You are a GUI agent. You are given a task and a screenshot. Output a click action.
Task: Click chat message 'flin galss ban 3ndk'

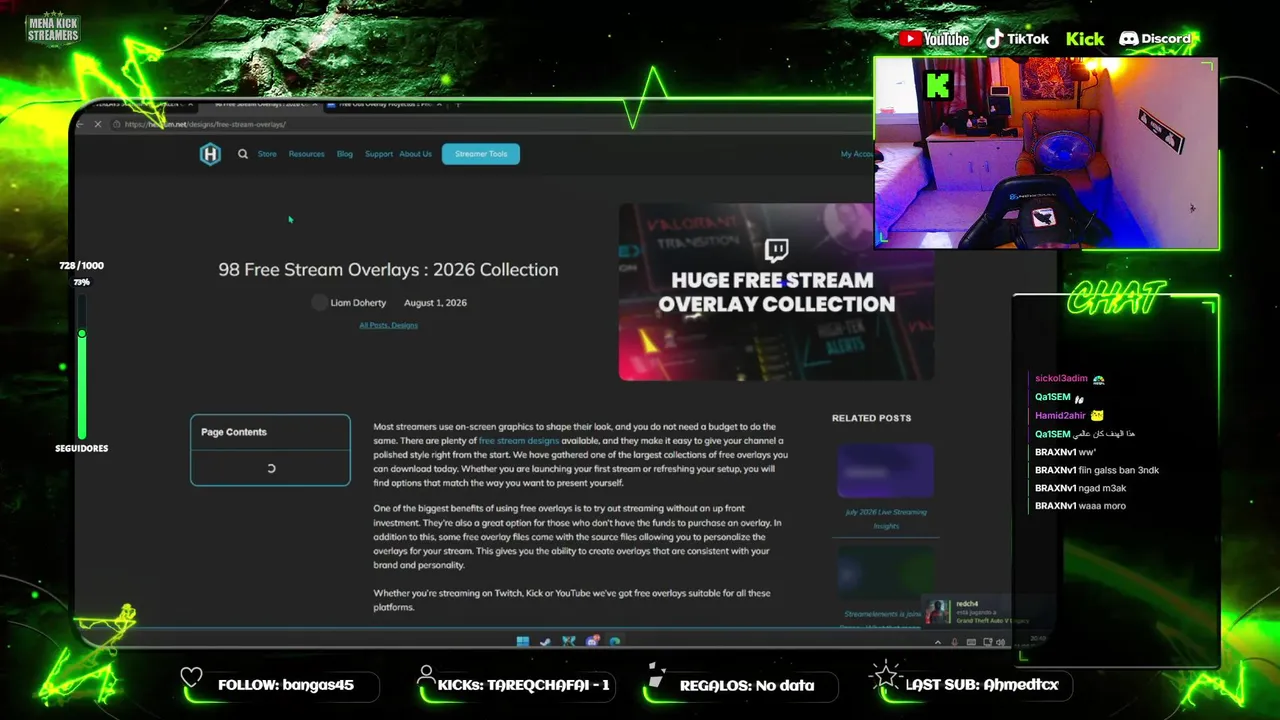tap(1119, 470)
